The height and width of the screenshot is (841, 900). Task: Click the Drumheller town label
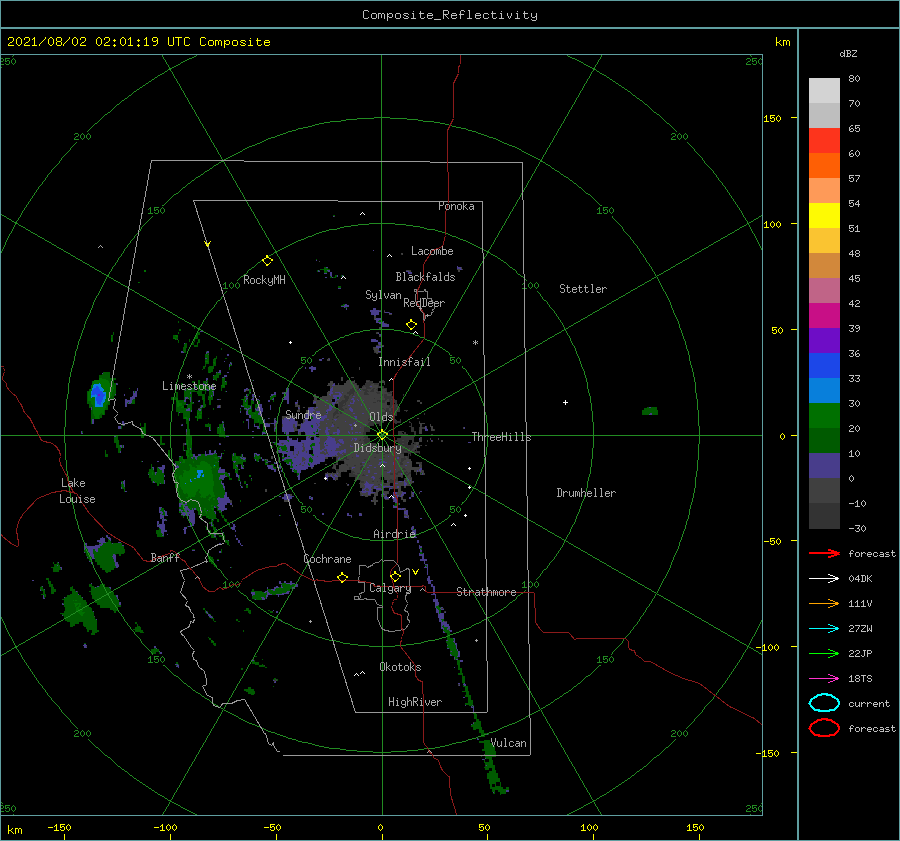tap(585, 493)
